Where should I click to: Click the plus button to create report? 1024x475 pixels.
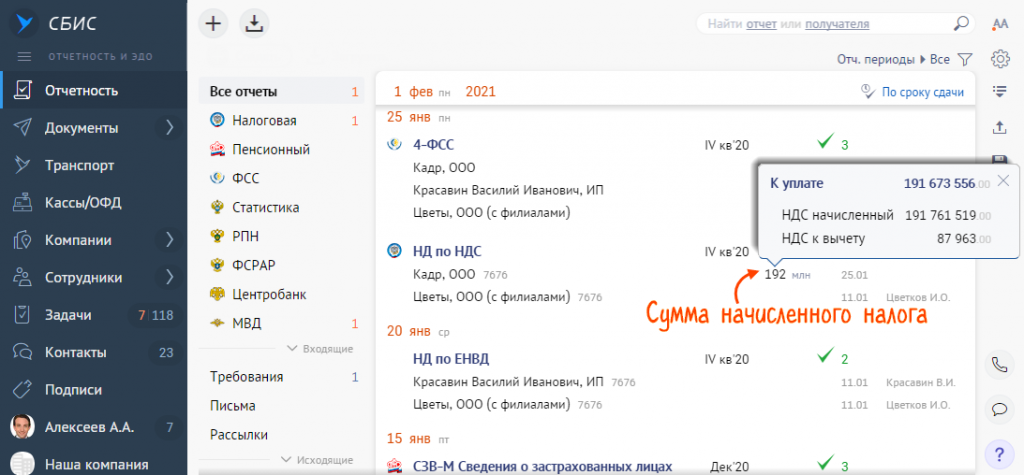[212, 23]
